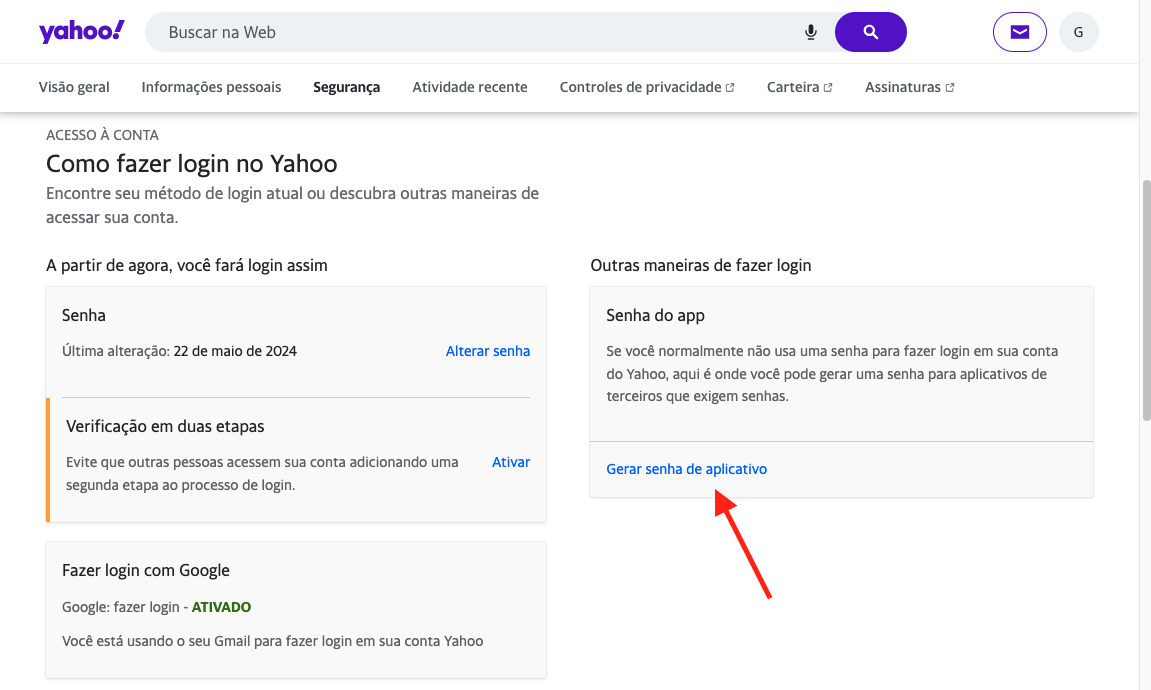Click Gerar senha de aplicativo link
The image size is (1151, 690).
pyautogui.click(x=686, y=469)
